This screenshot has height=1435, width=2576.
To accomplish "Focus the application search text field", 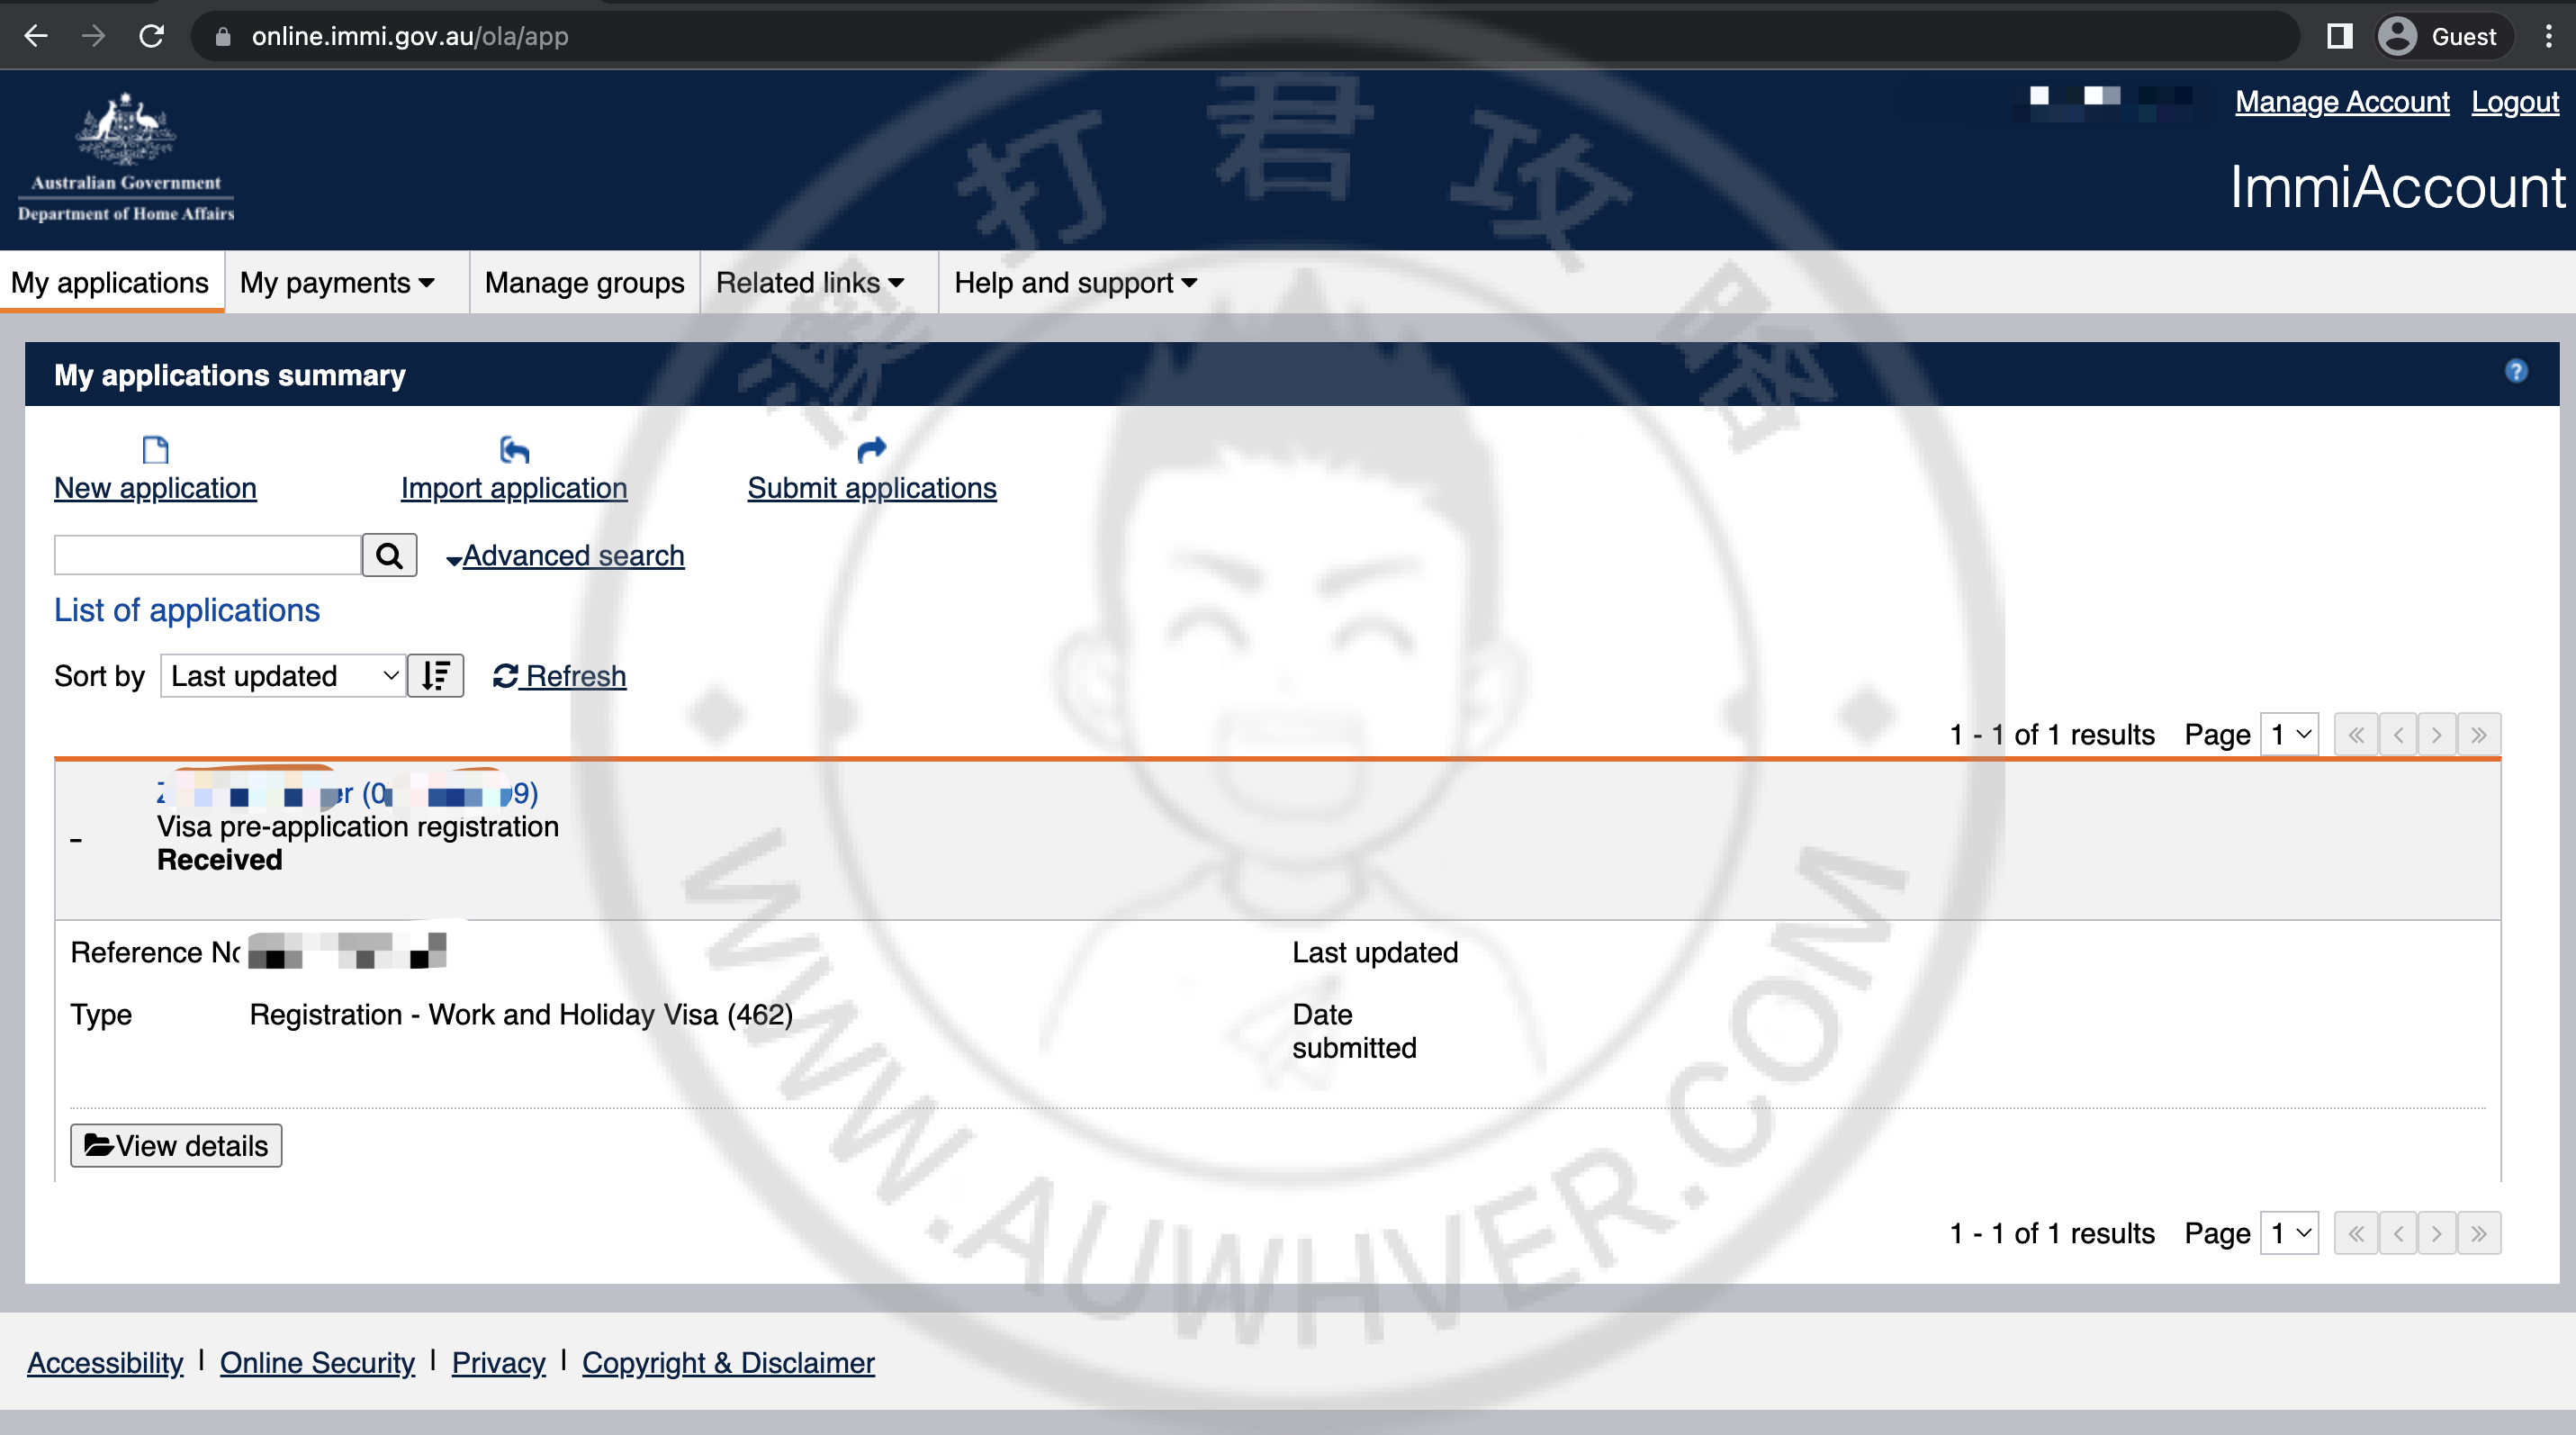I will 208,555.
